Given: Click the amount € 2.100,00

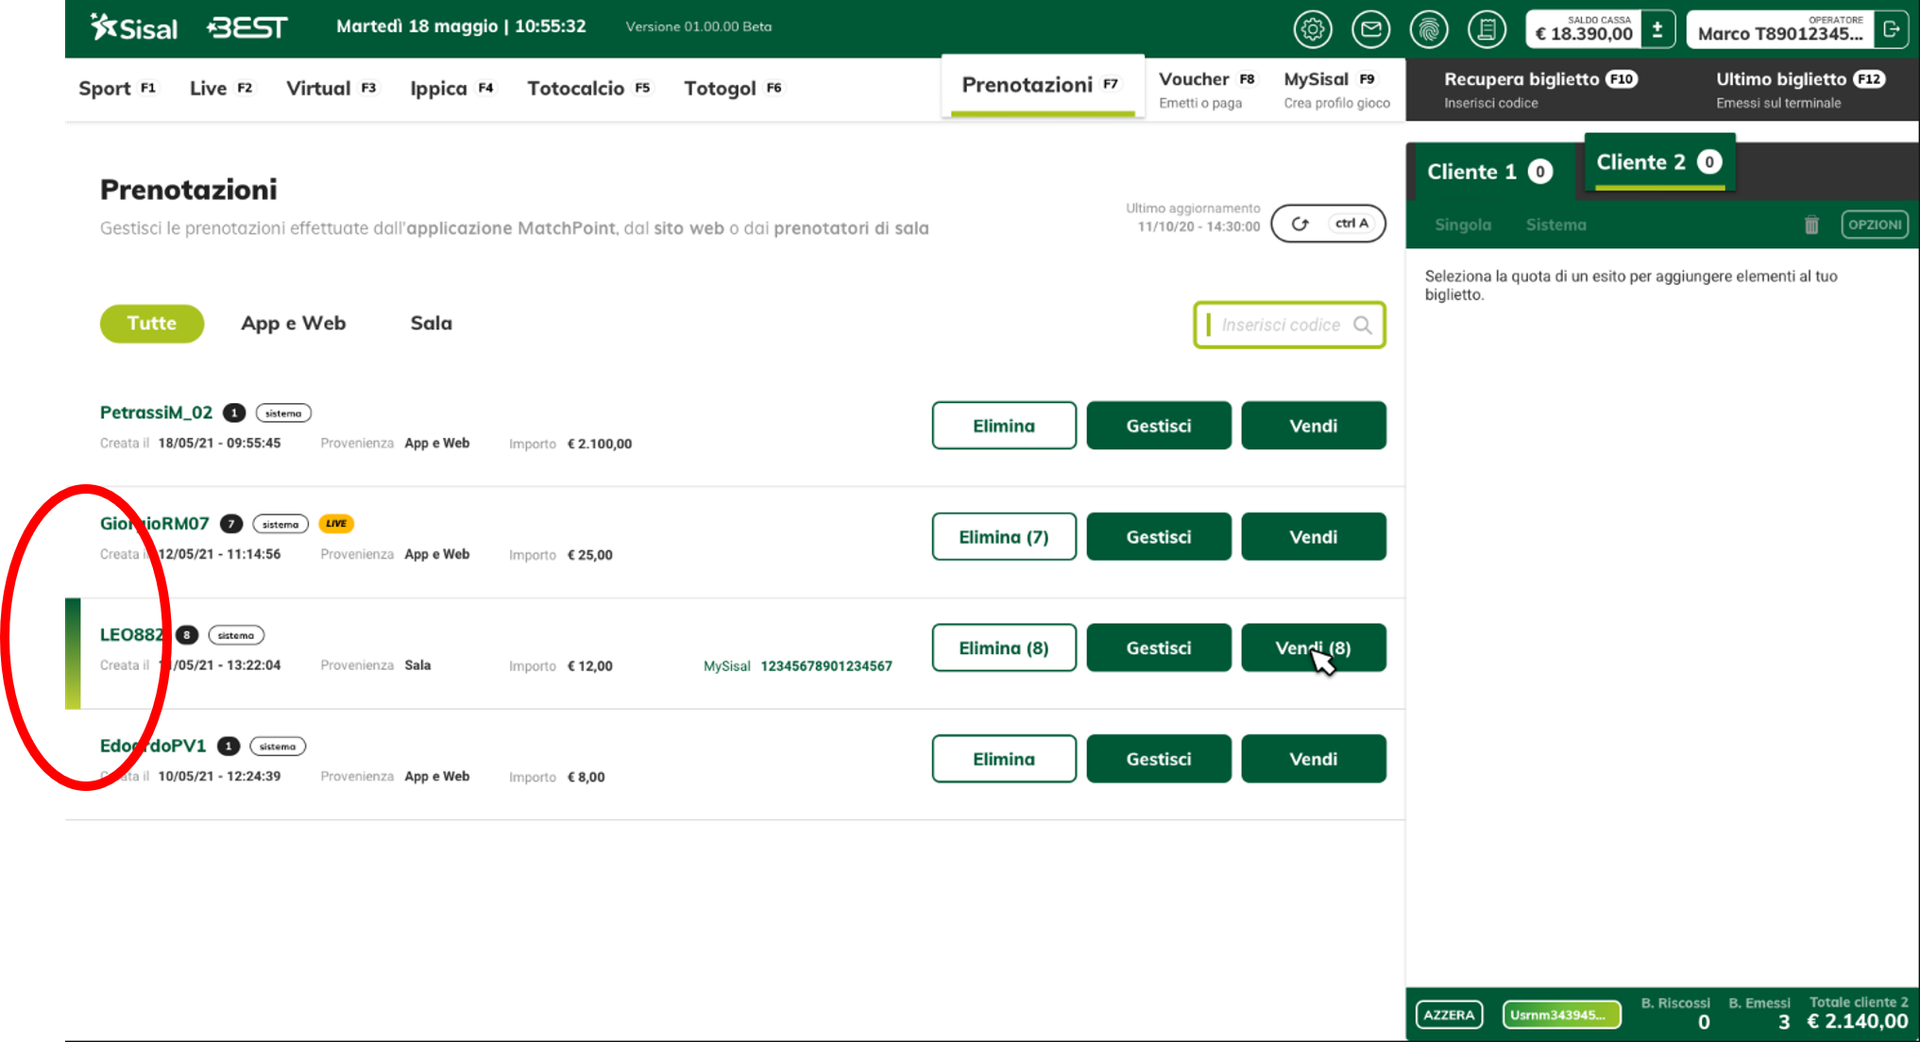Looking at the screenshot, I should pyautogui.click(x=599, y=444).
